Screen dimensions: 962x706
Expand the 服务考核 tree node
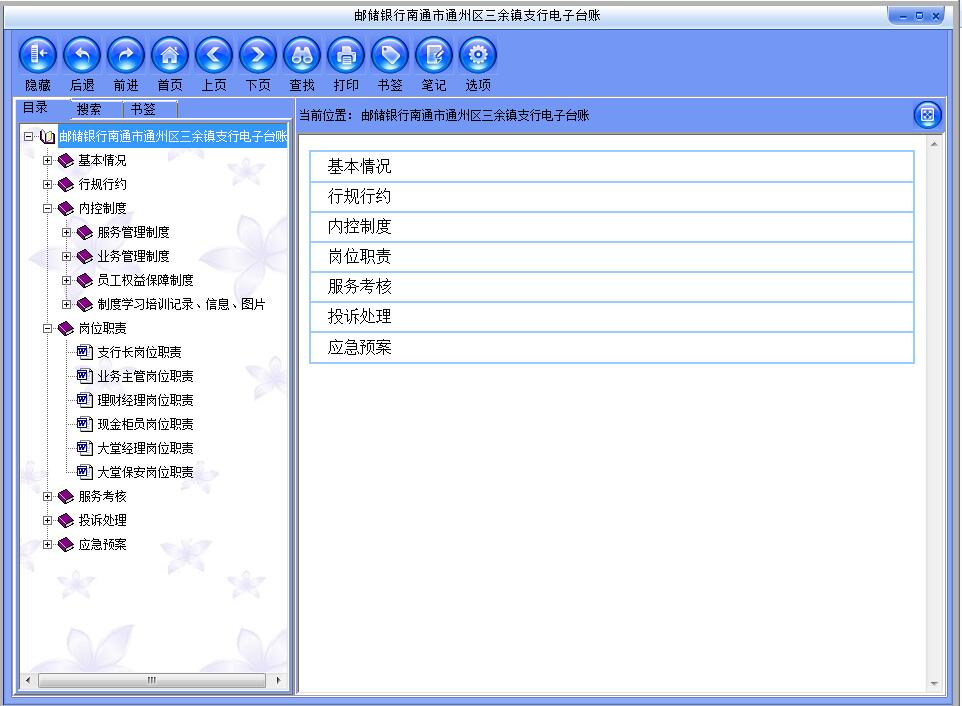click(47, 497)
